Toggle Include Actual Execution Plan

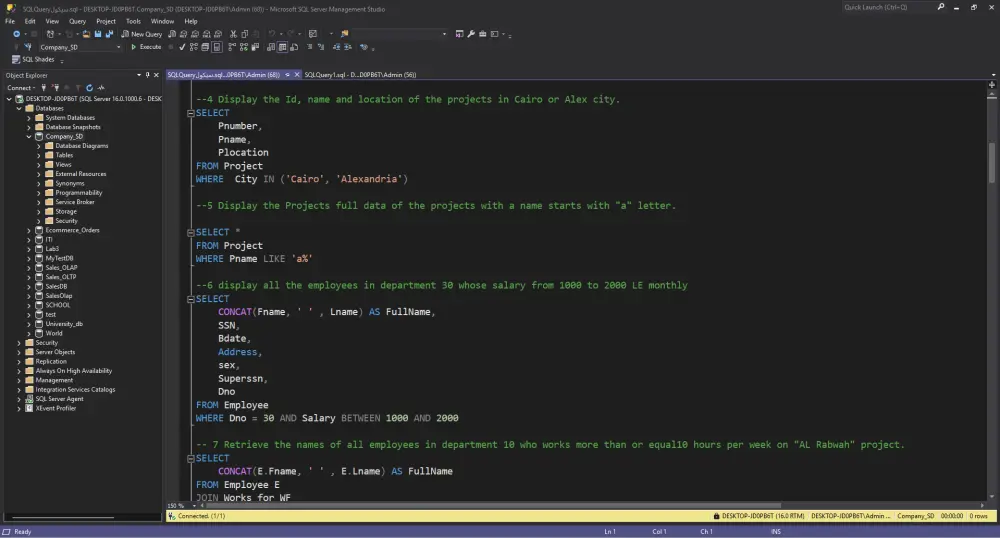coord(232,47)
